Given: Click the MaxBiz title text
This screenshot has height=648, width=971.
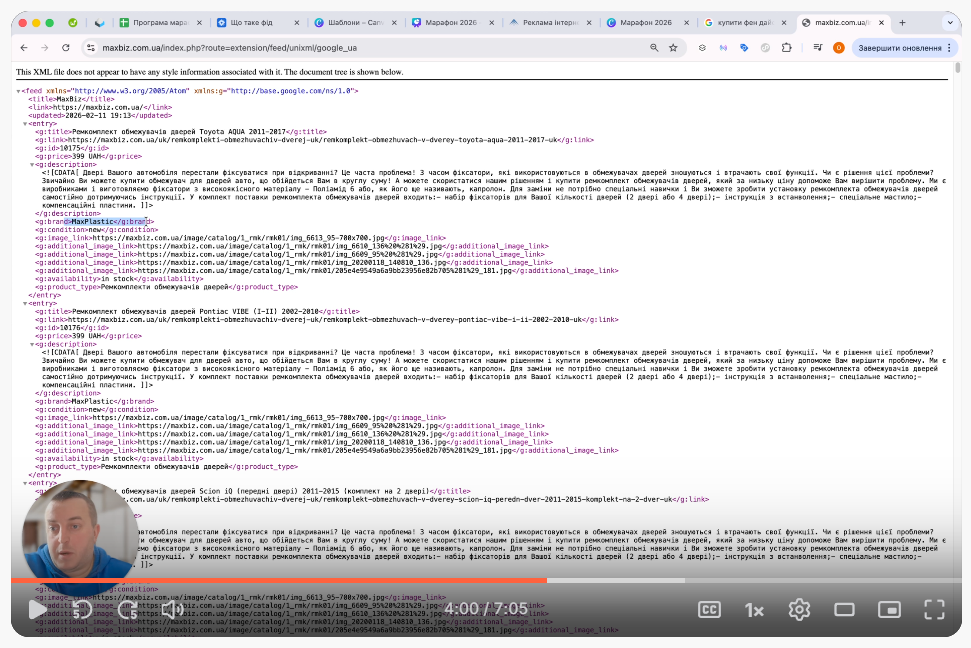Looking at the screenshot, I should click(x=69, y=99).
